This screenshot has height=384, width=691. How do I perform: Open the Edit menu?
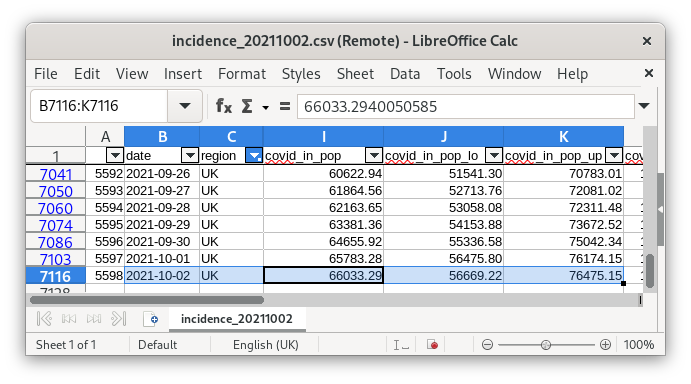87,74
